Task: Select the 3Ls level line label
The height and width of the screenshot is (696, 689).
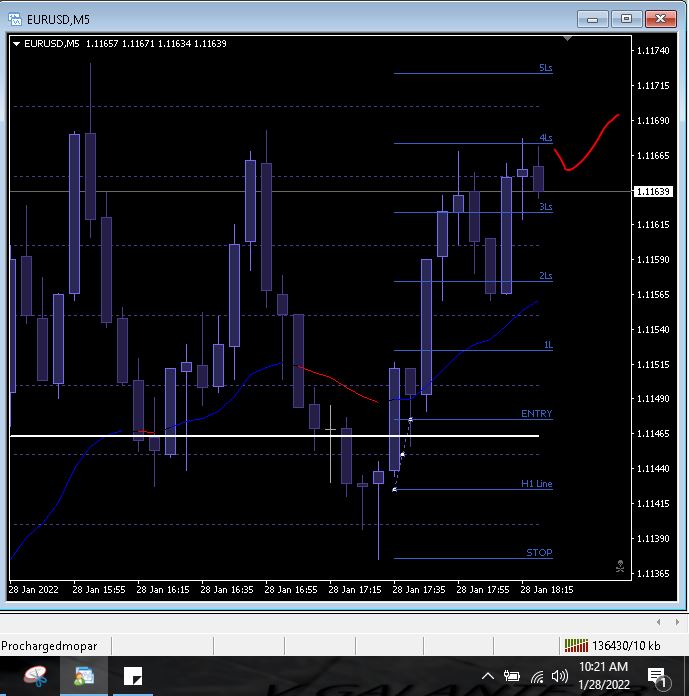Action: click(x=546, y=207)
